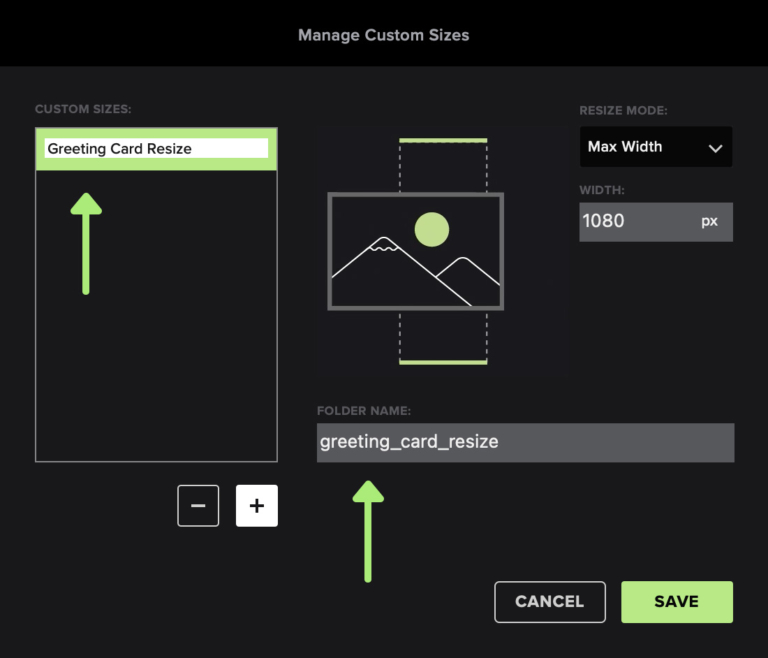Click the sun circle in the preview

point(432,229)
